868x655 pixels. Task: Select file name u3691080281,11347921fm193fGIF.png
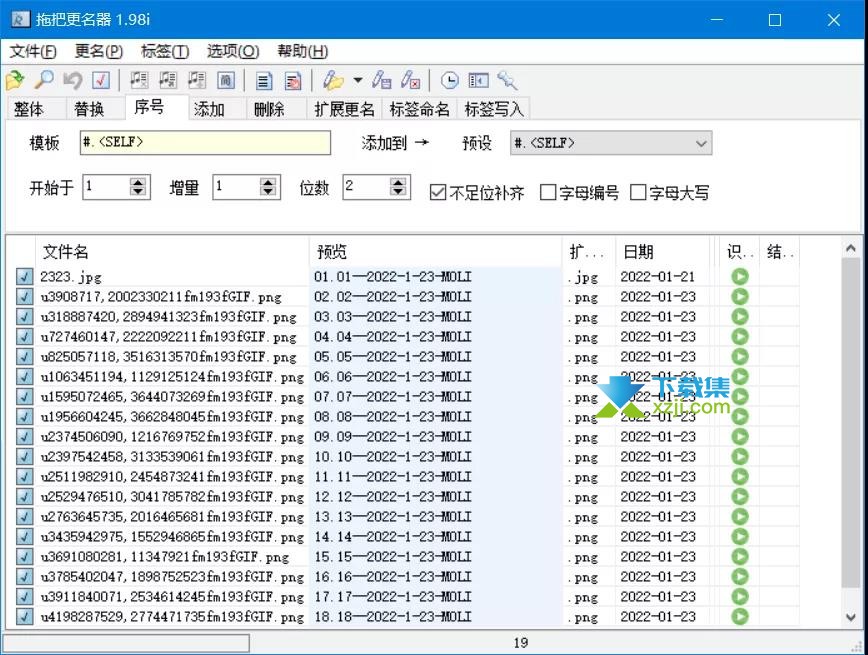164,557
